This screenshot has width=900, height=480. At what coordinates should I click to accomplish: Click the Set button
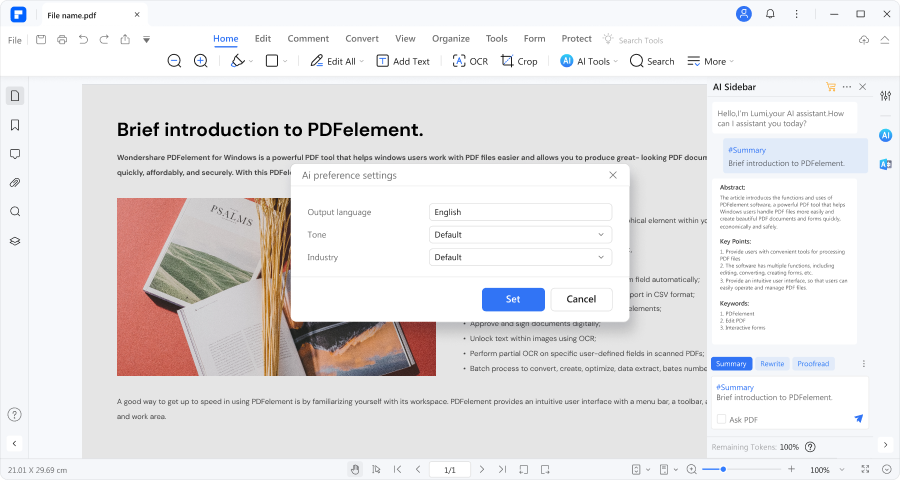pyautogui.click(x=513, y=299)
